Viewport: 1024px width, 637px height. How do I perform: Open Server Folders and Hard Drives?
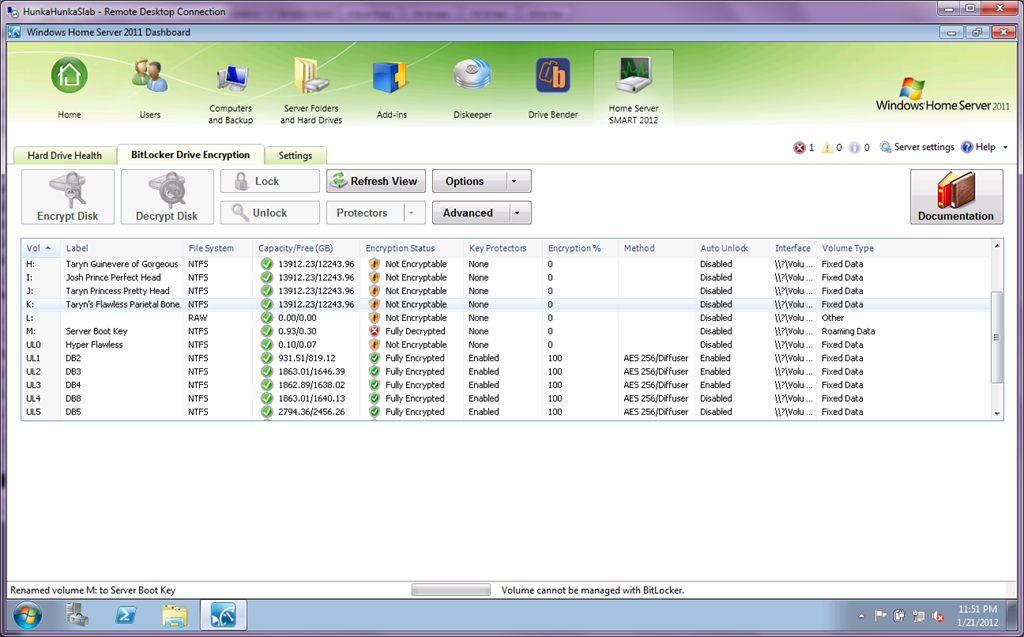(311, 91)
